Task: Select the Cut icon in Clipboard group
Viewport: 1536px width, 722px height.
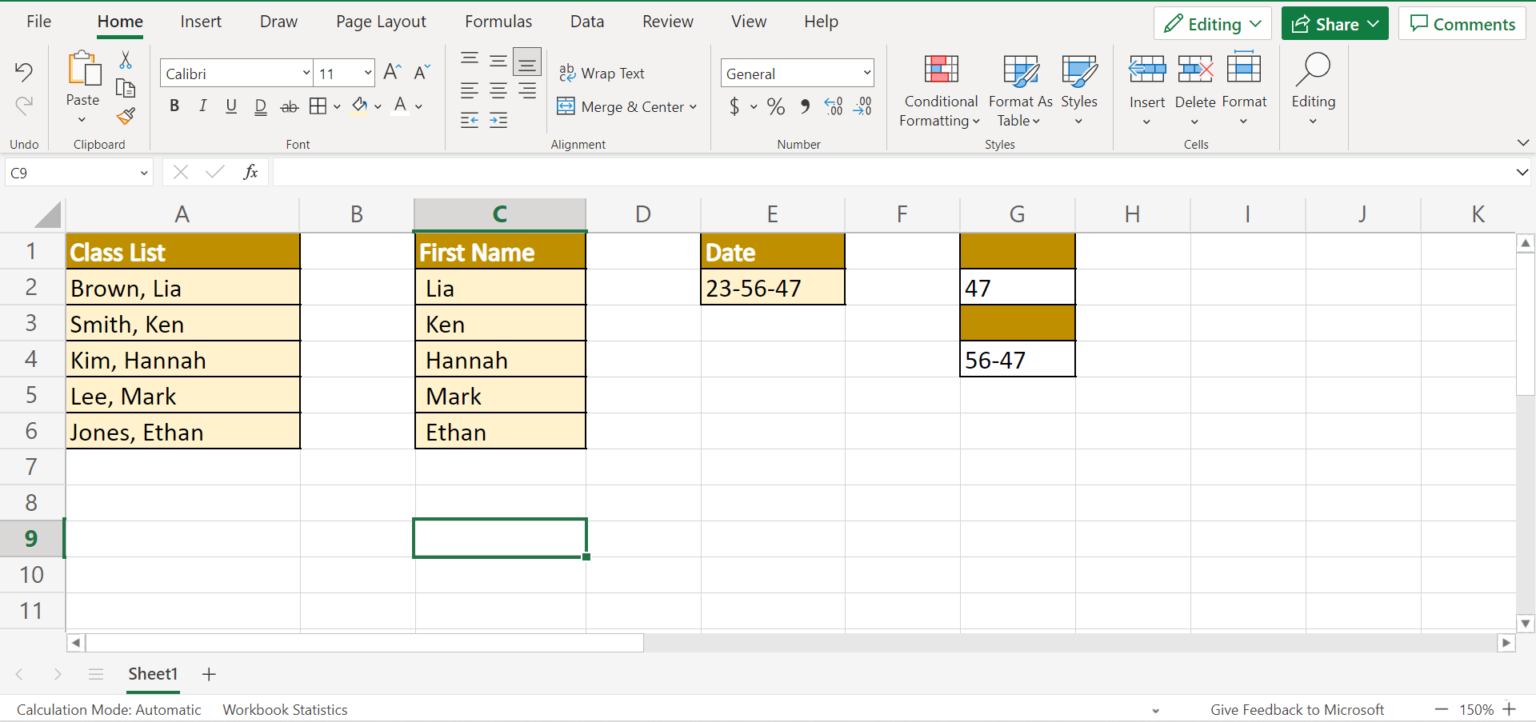Action: pyautogui.click(x=125, y=60)
